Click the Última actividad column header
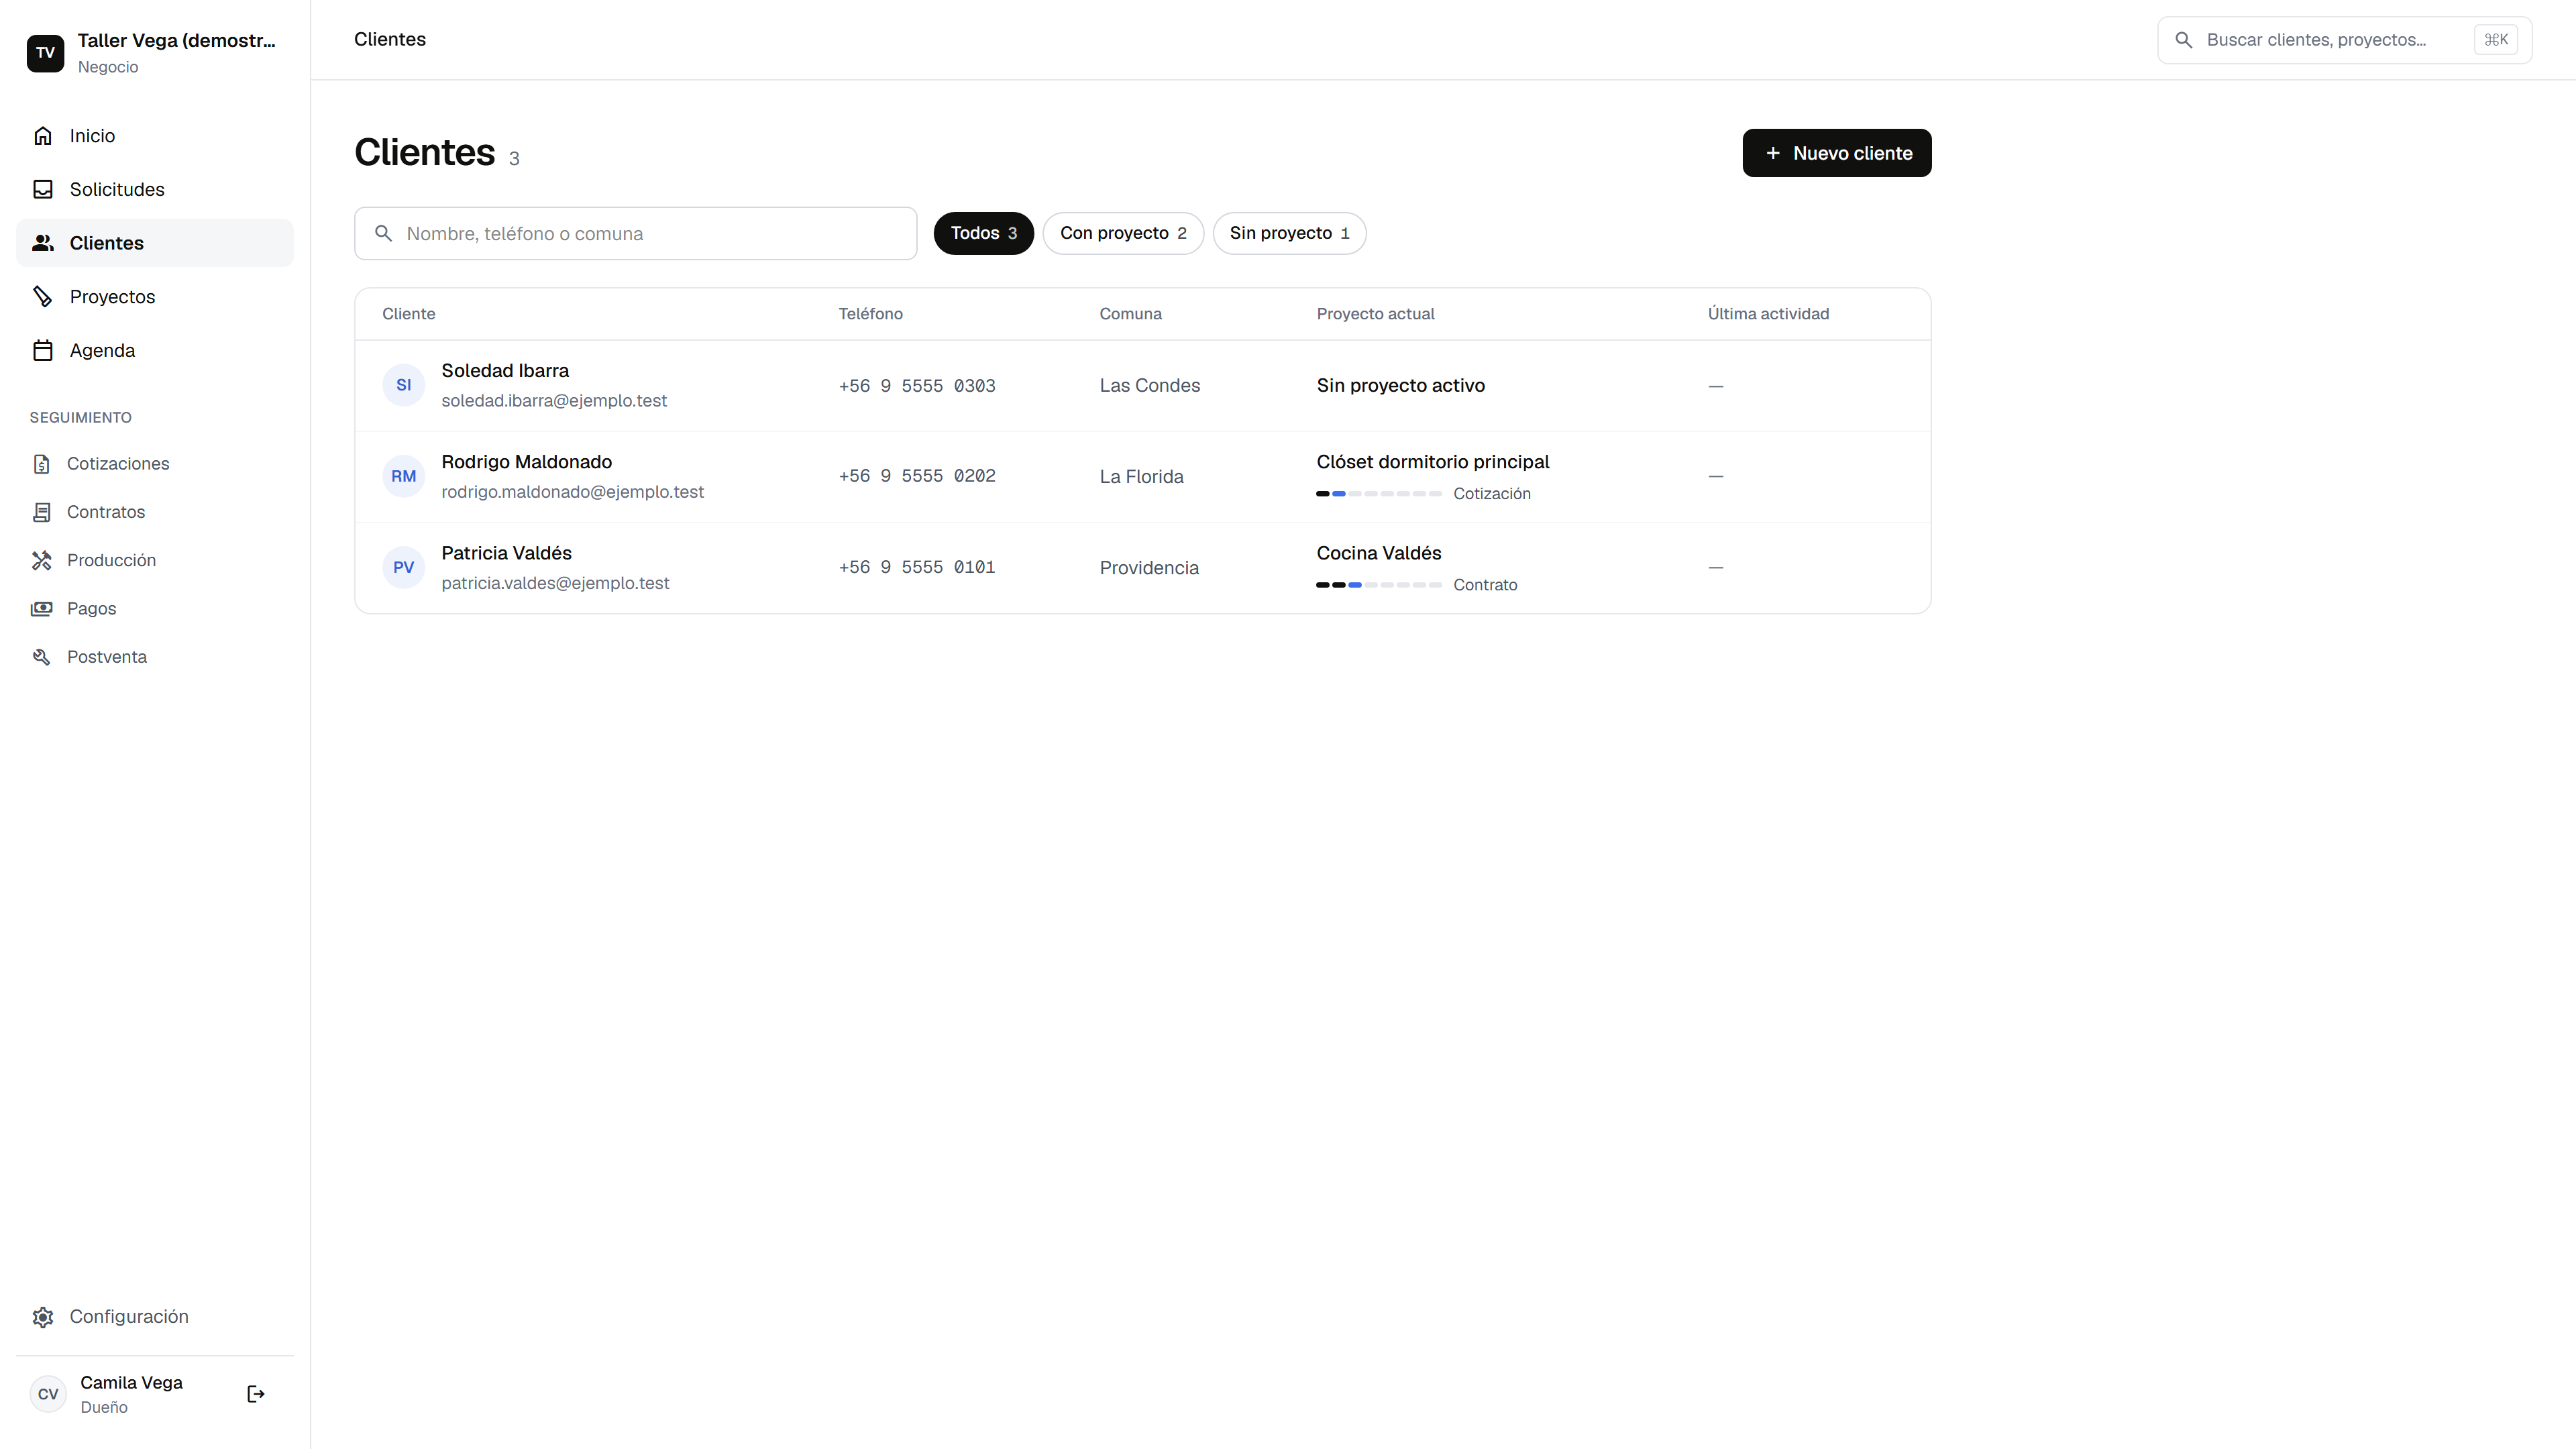Image resolution: width=2576 pixels, height=1449 pixels. 1768,314
